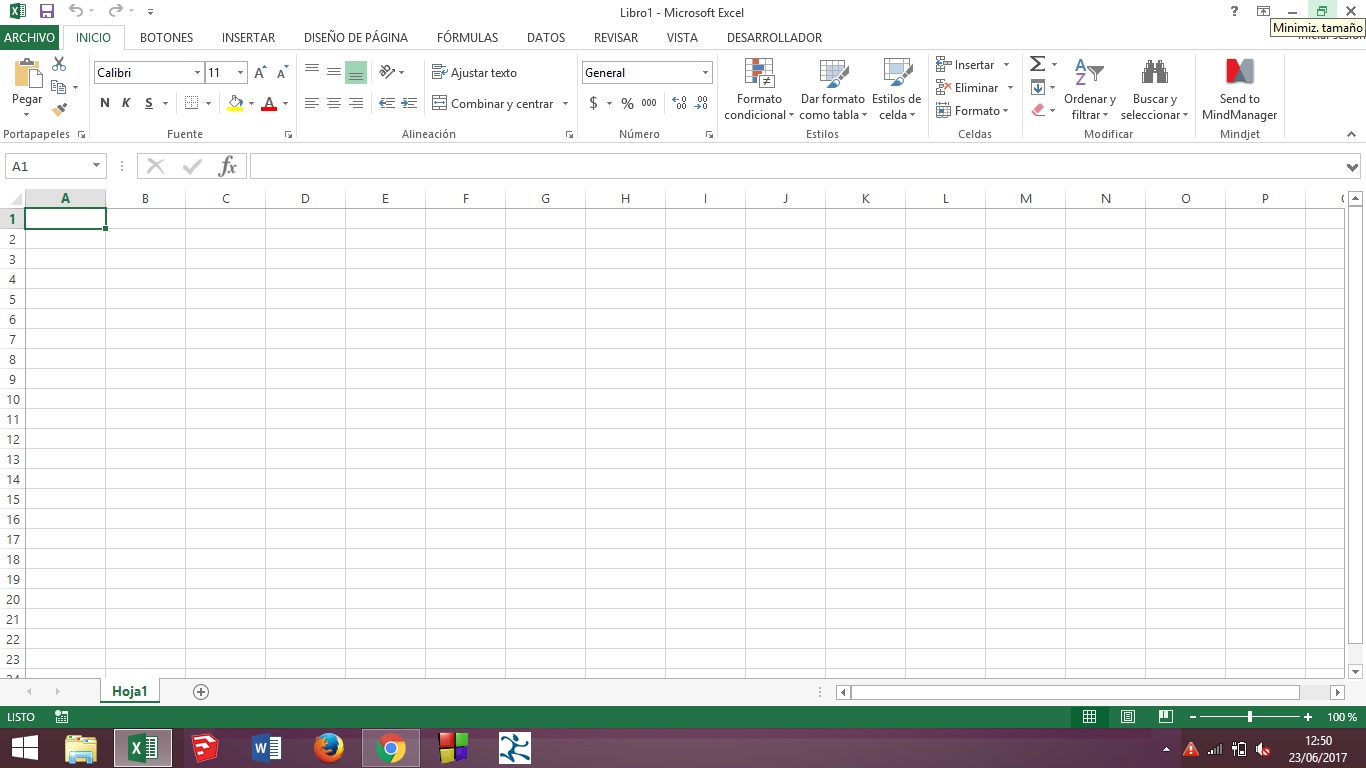Open the font color dropdown arrow
Image resolution: width=1366 pixels, height=768 pixels.
285,104
